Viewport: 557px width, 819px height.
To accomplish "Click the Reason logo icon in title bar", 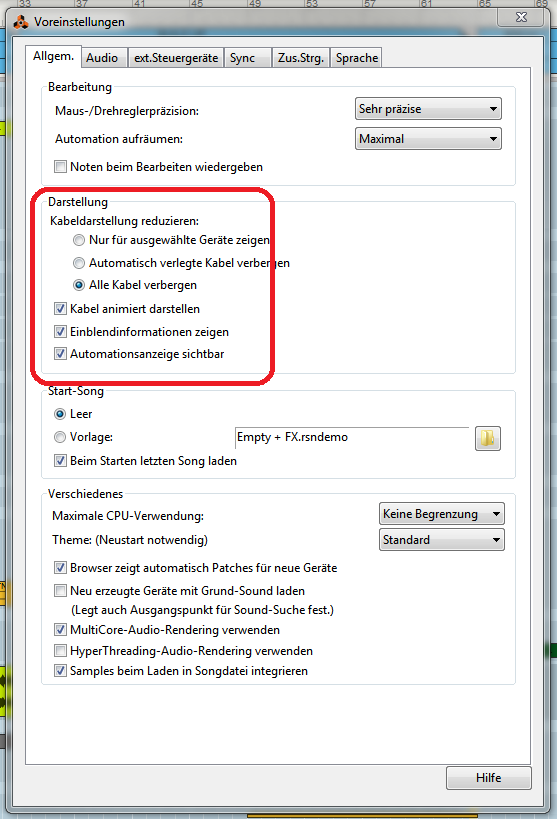I will [21, 22].
